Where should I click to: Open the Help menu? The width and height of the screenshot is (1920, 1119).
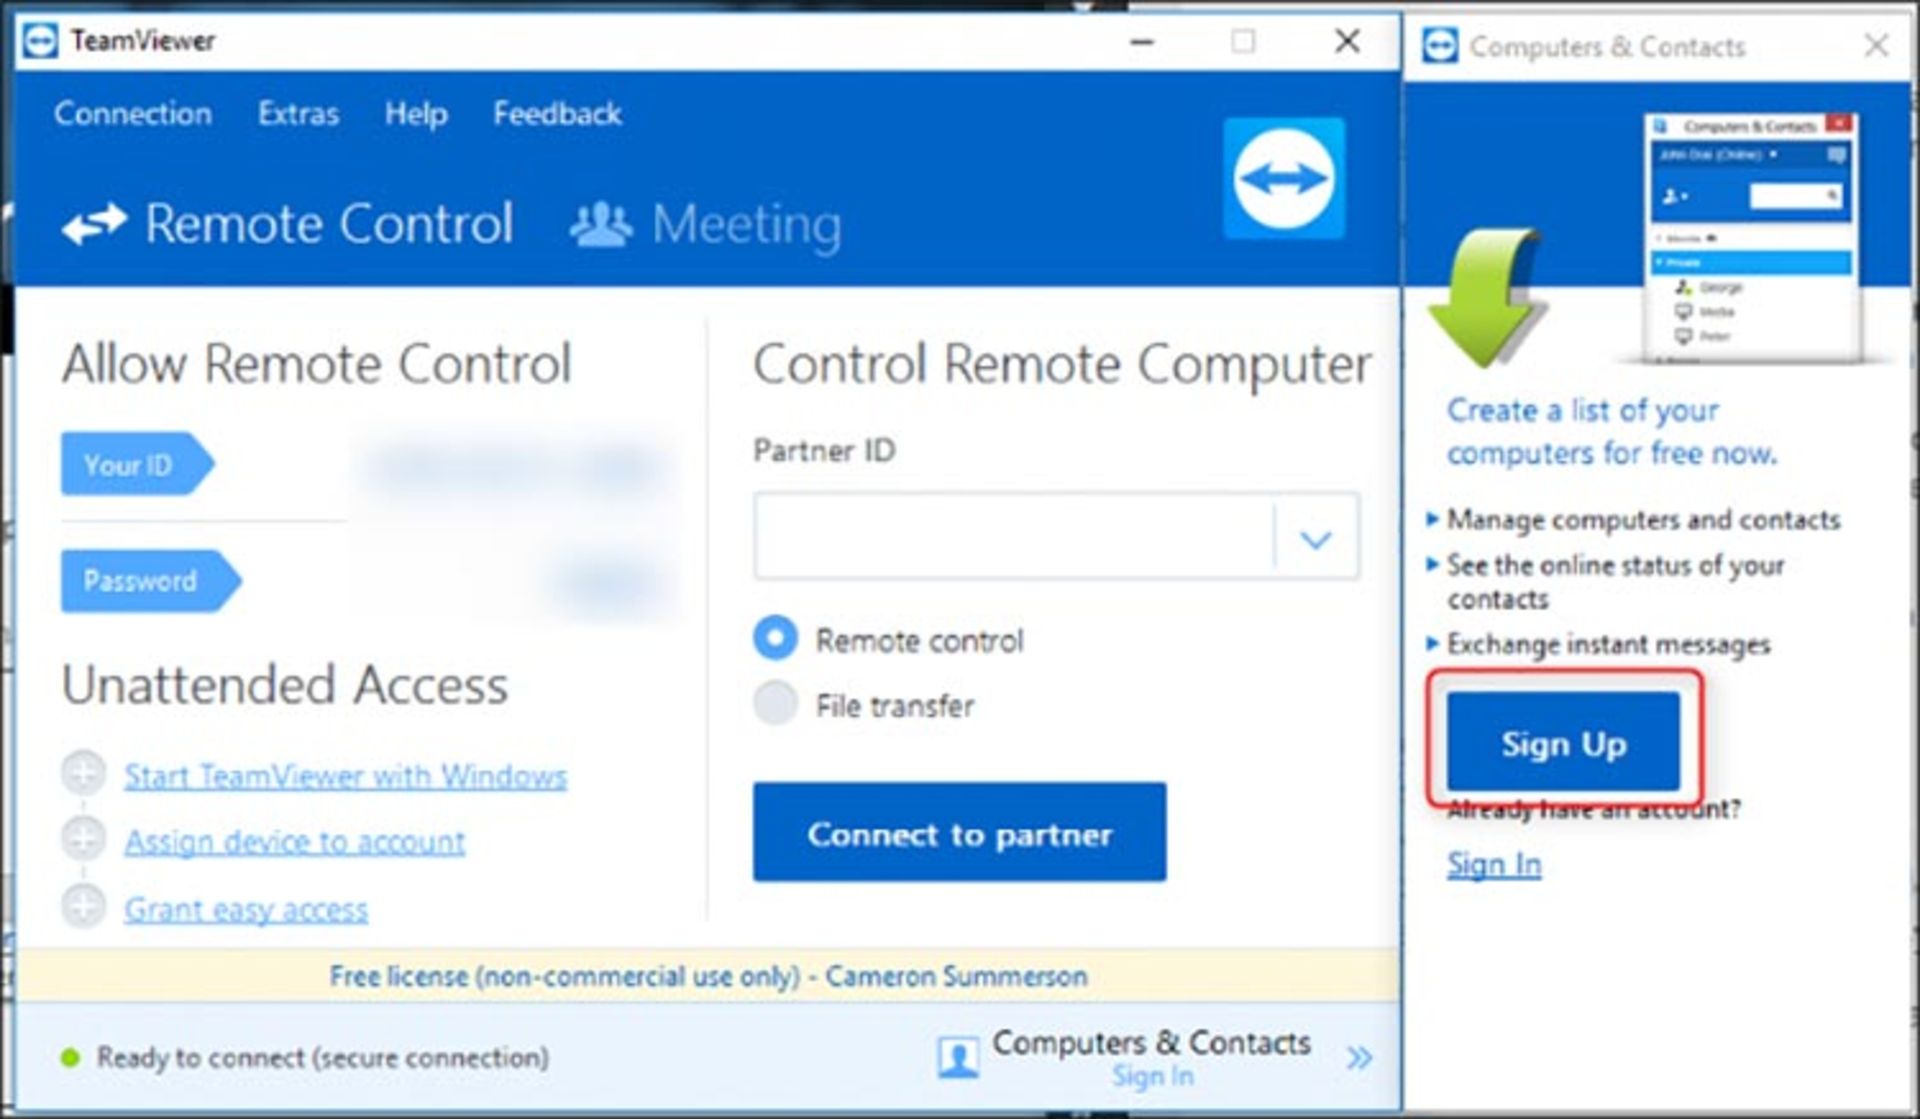[x=416, y=114]
